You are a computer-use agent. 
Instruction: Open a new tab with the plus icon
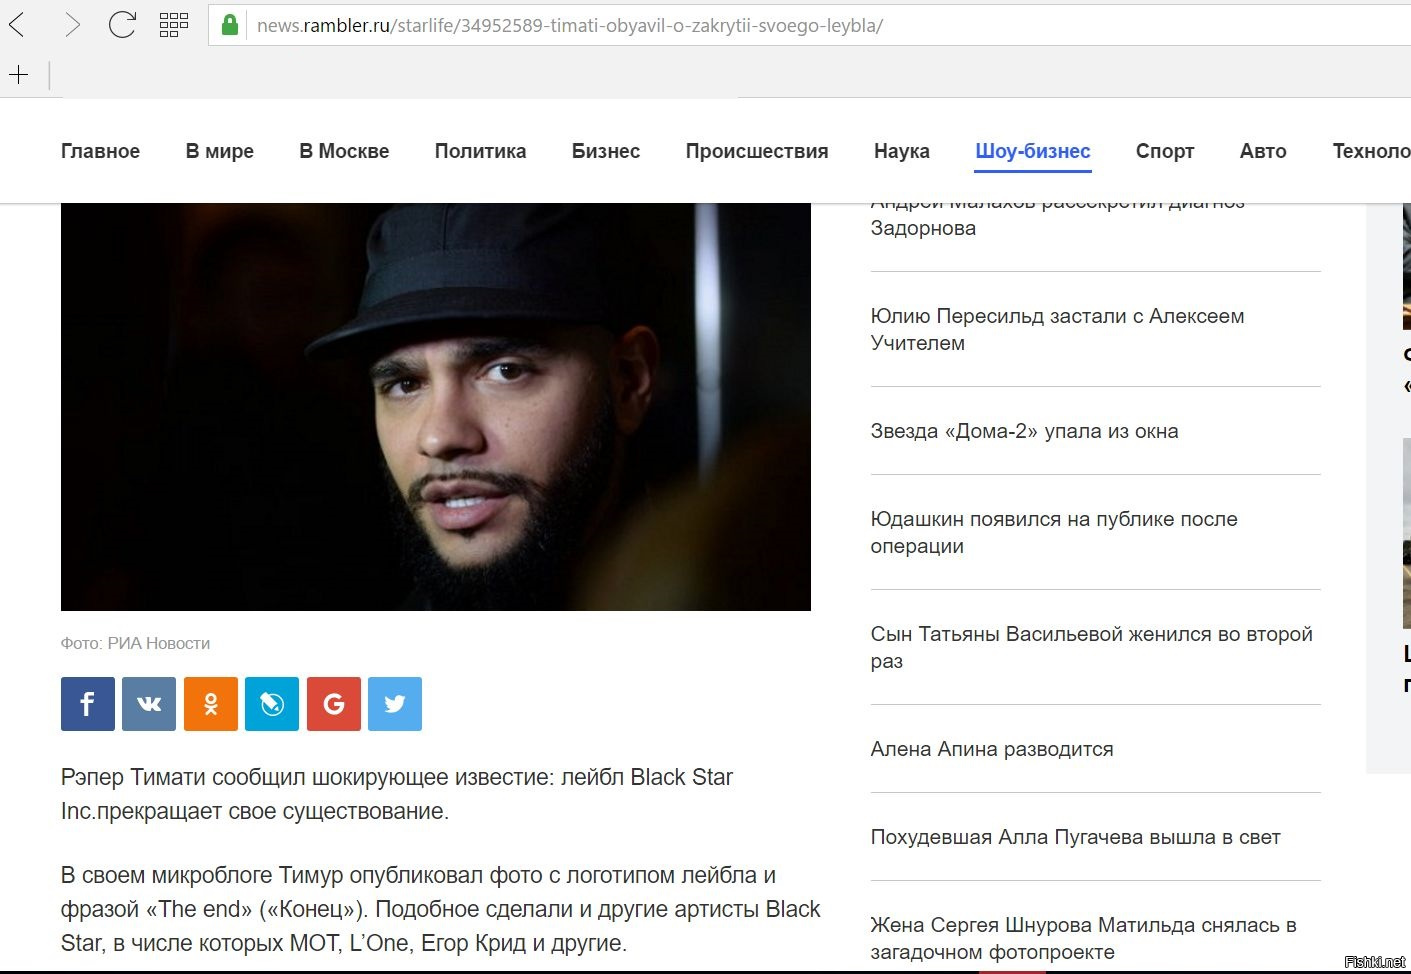pyautogui.click(x=18, y=75)
